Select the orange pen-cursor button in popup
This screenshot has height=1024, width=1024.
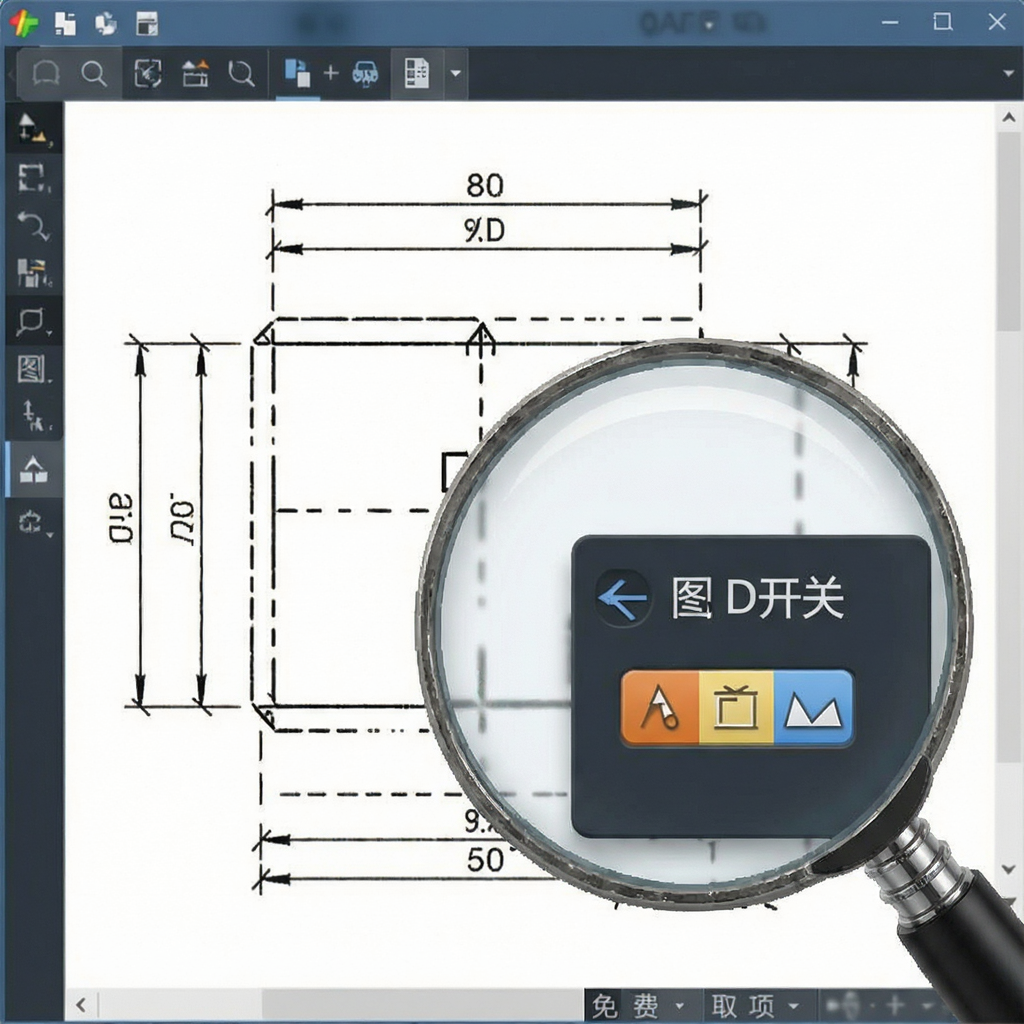pyautogui.click(x=660, y=707)
